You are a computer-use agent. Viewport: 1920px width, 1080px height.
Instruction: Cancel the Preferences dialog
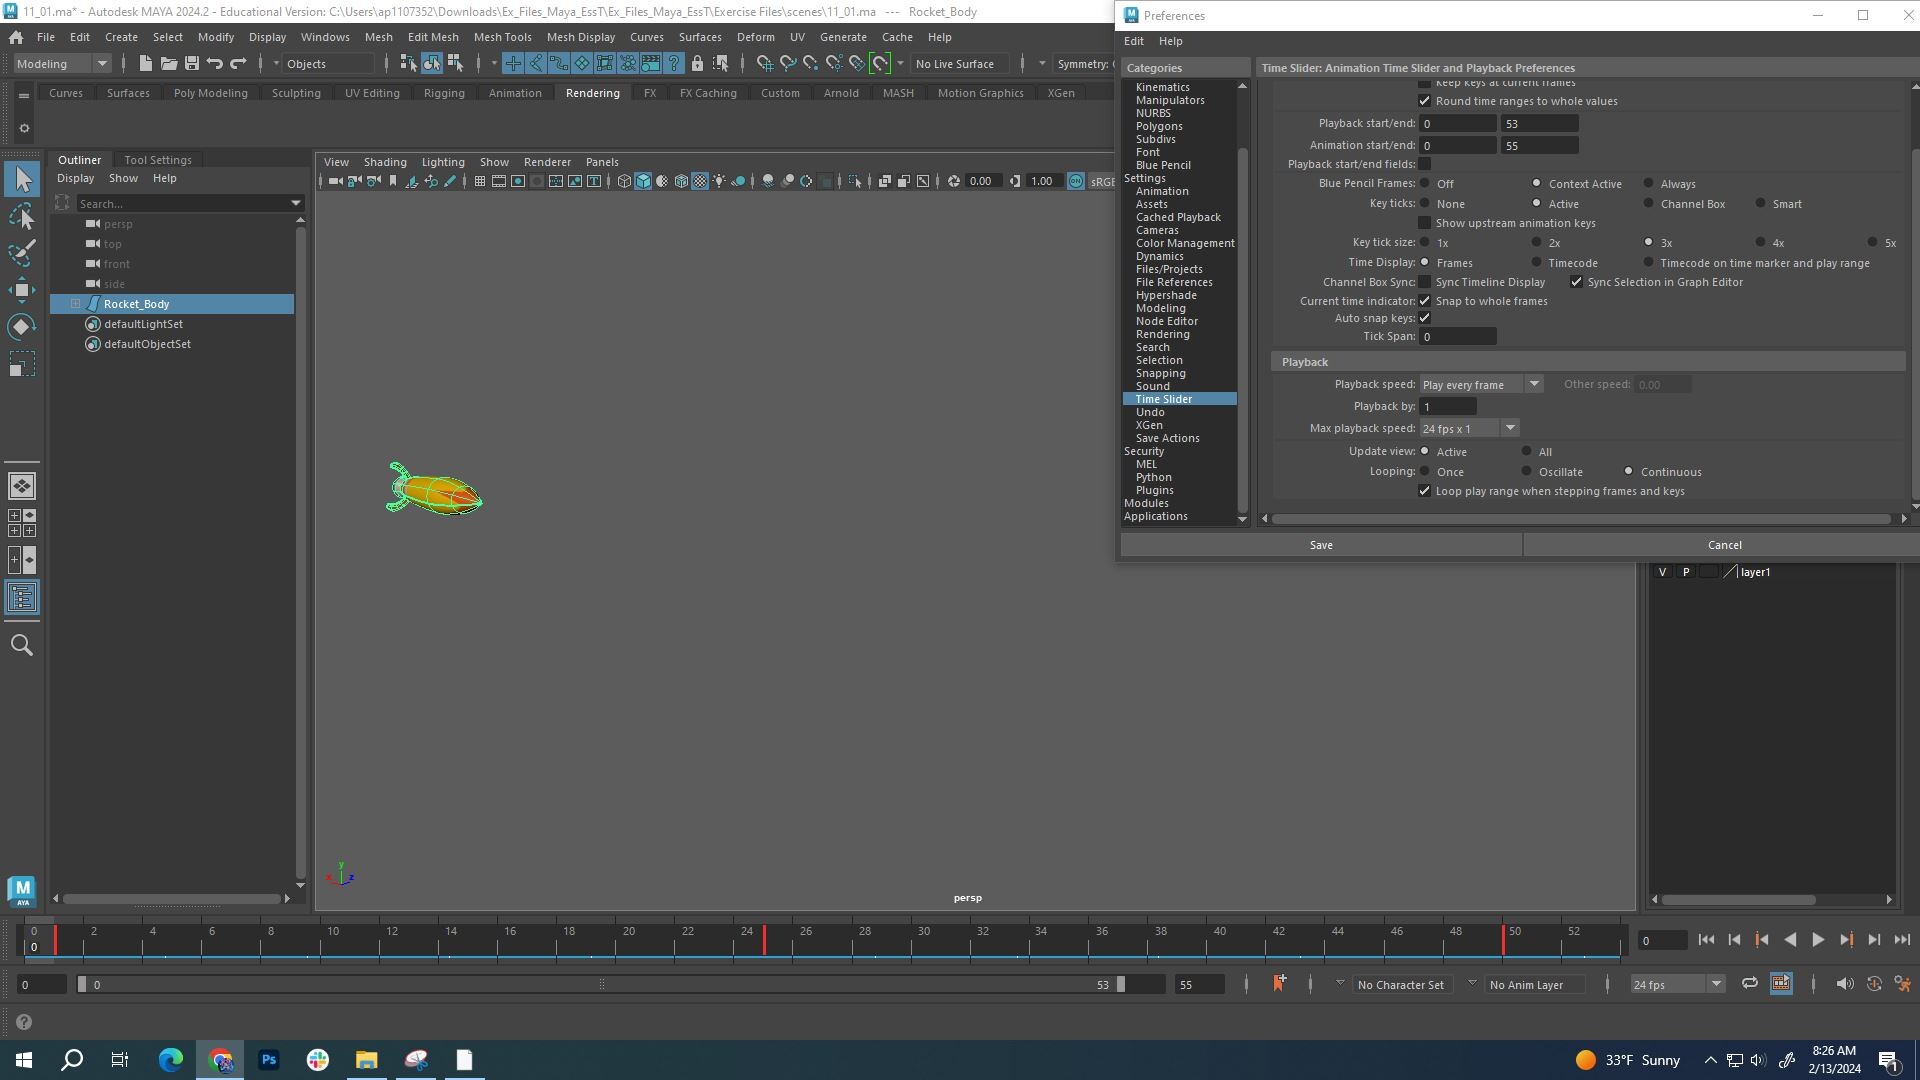tap(1723, 544)
